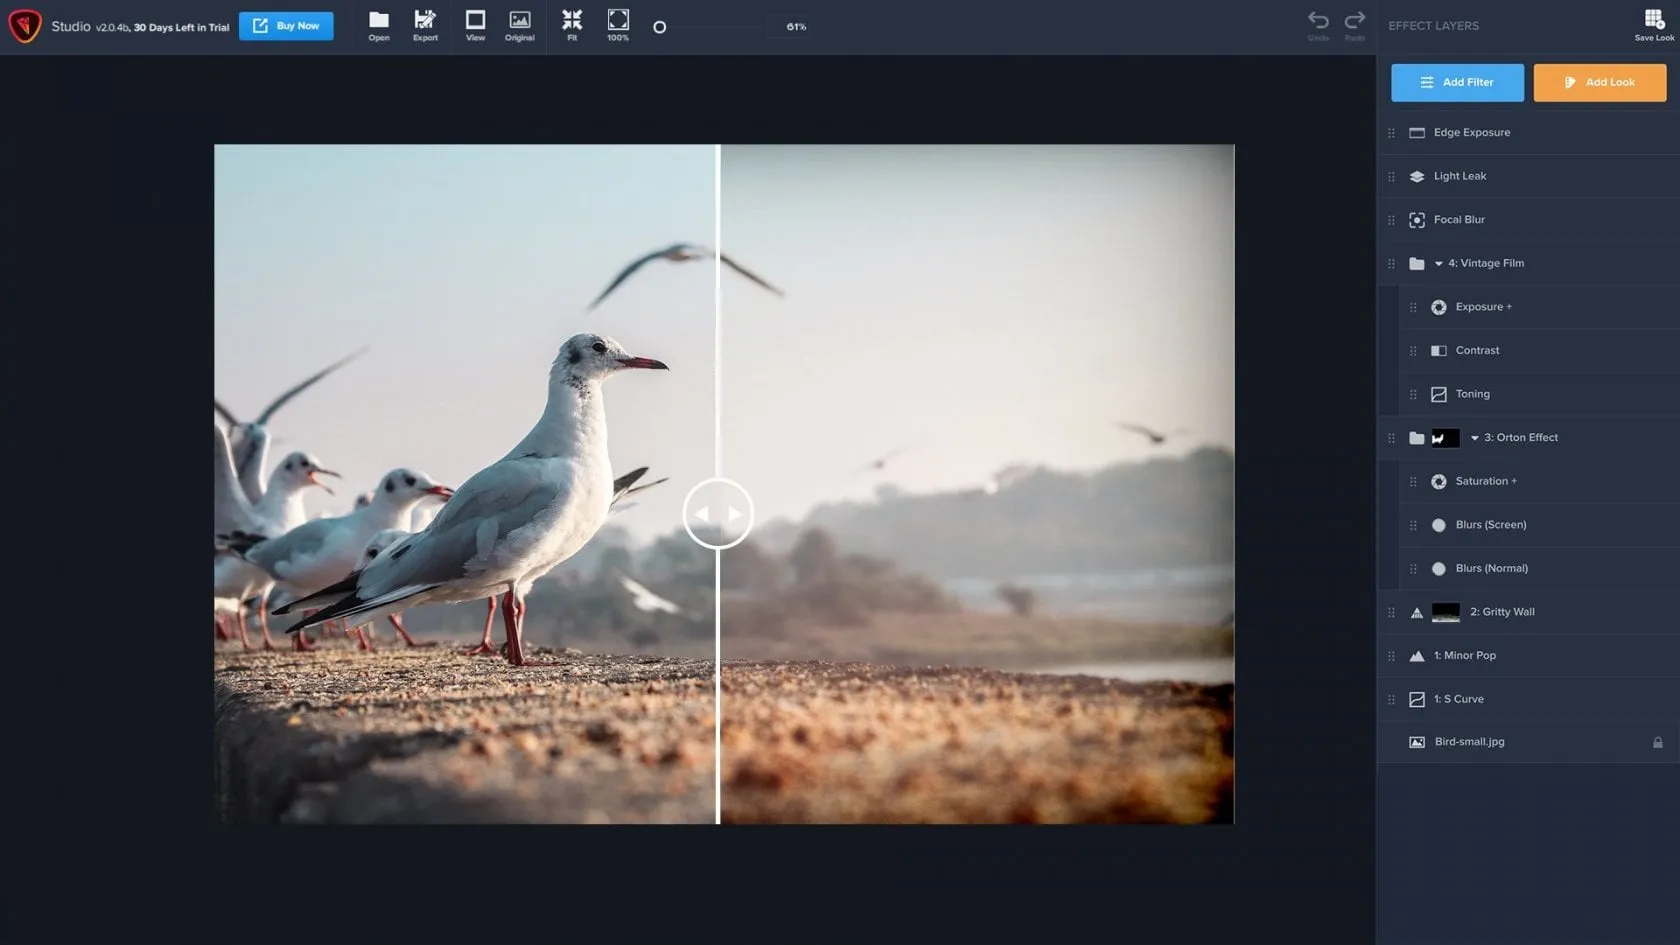Zoom to 100% icon
The height and width of the screenshot is (945, 1680).
click(x=618, y=21)
